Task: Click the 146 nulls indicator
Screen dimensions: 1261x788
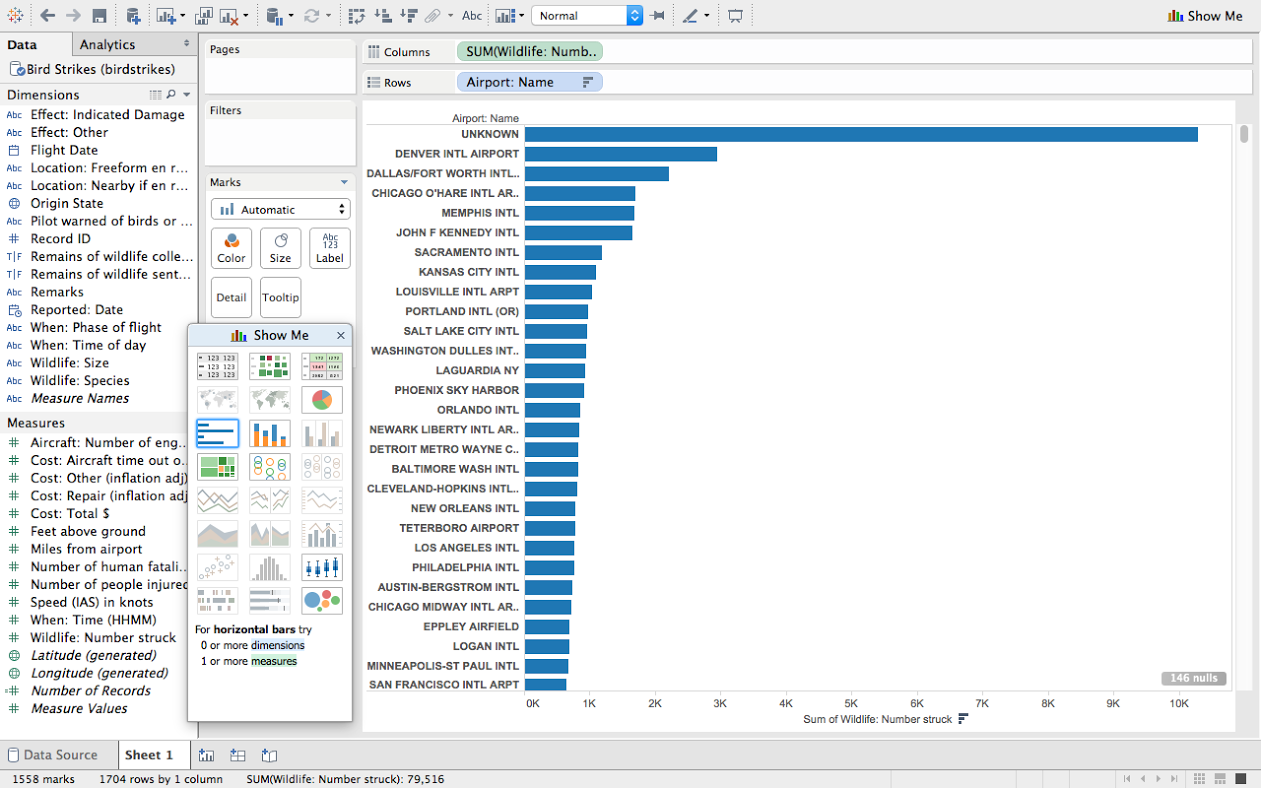Action: (1193, 678)
